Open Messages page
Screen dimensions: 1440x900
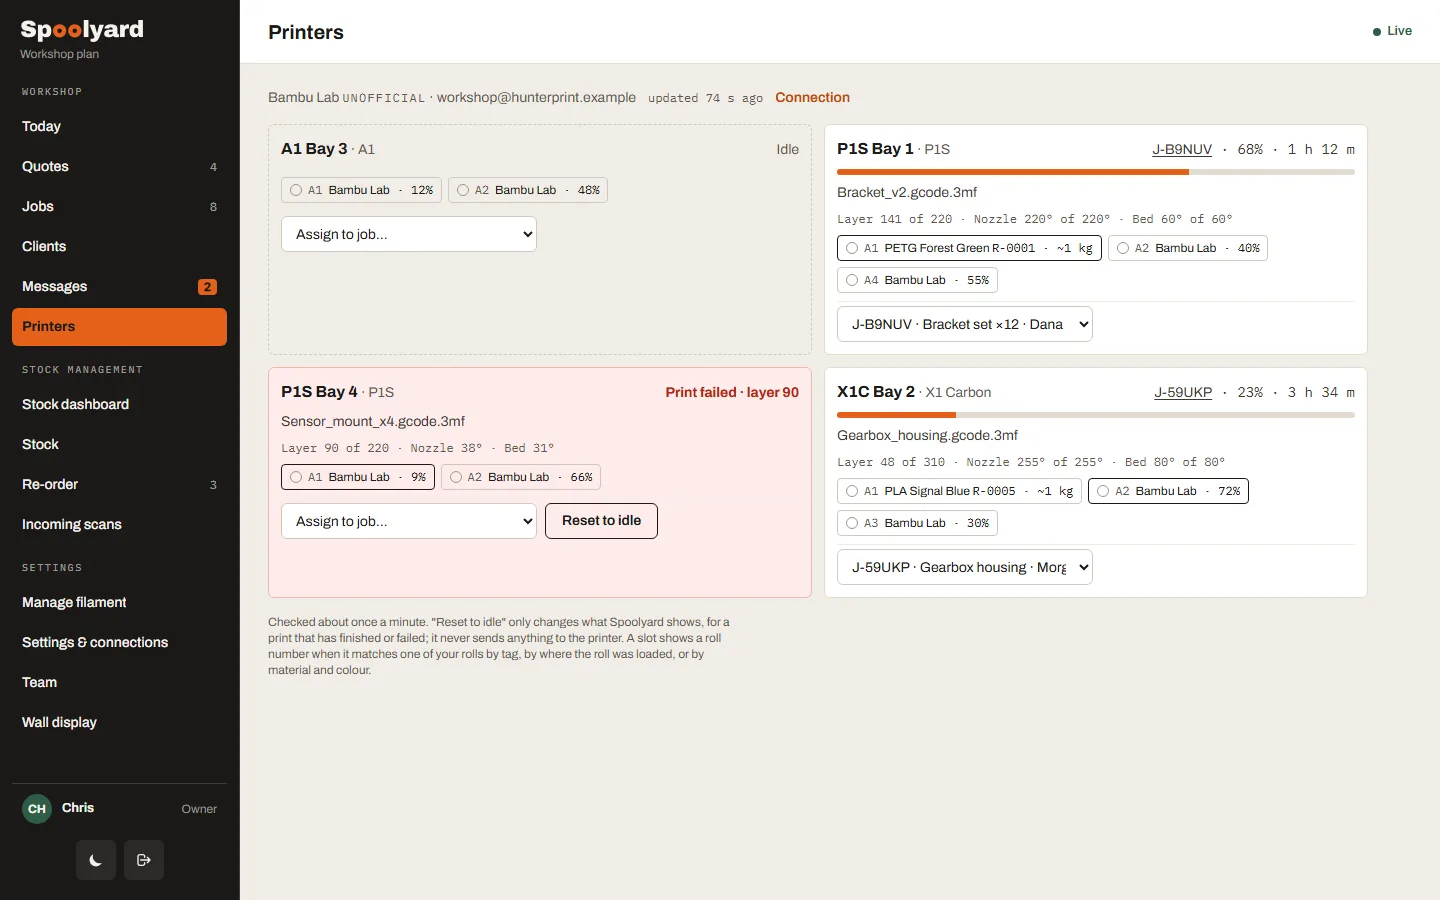[x=119, y=287]
